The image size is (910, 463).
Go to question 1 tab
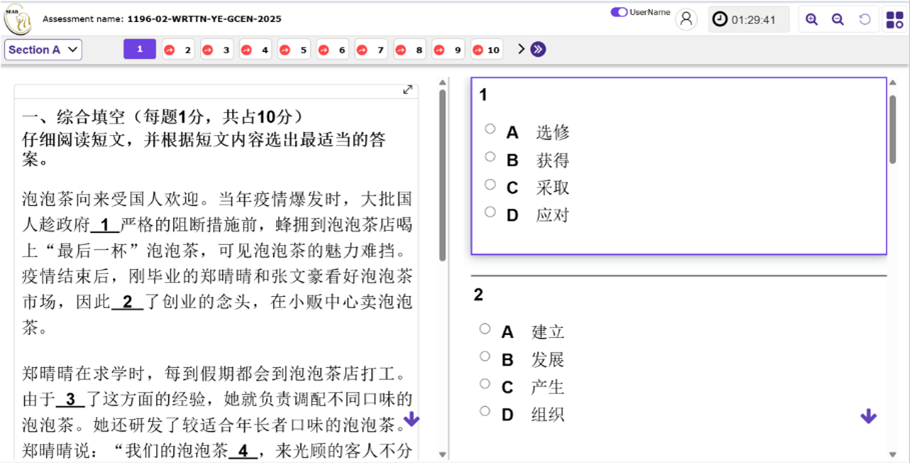coord(140,49)
